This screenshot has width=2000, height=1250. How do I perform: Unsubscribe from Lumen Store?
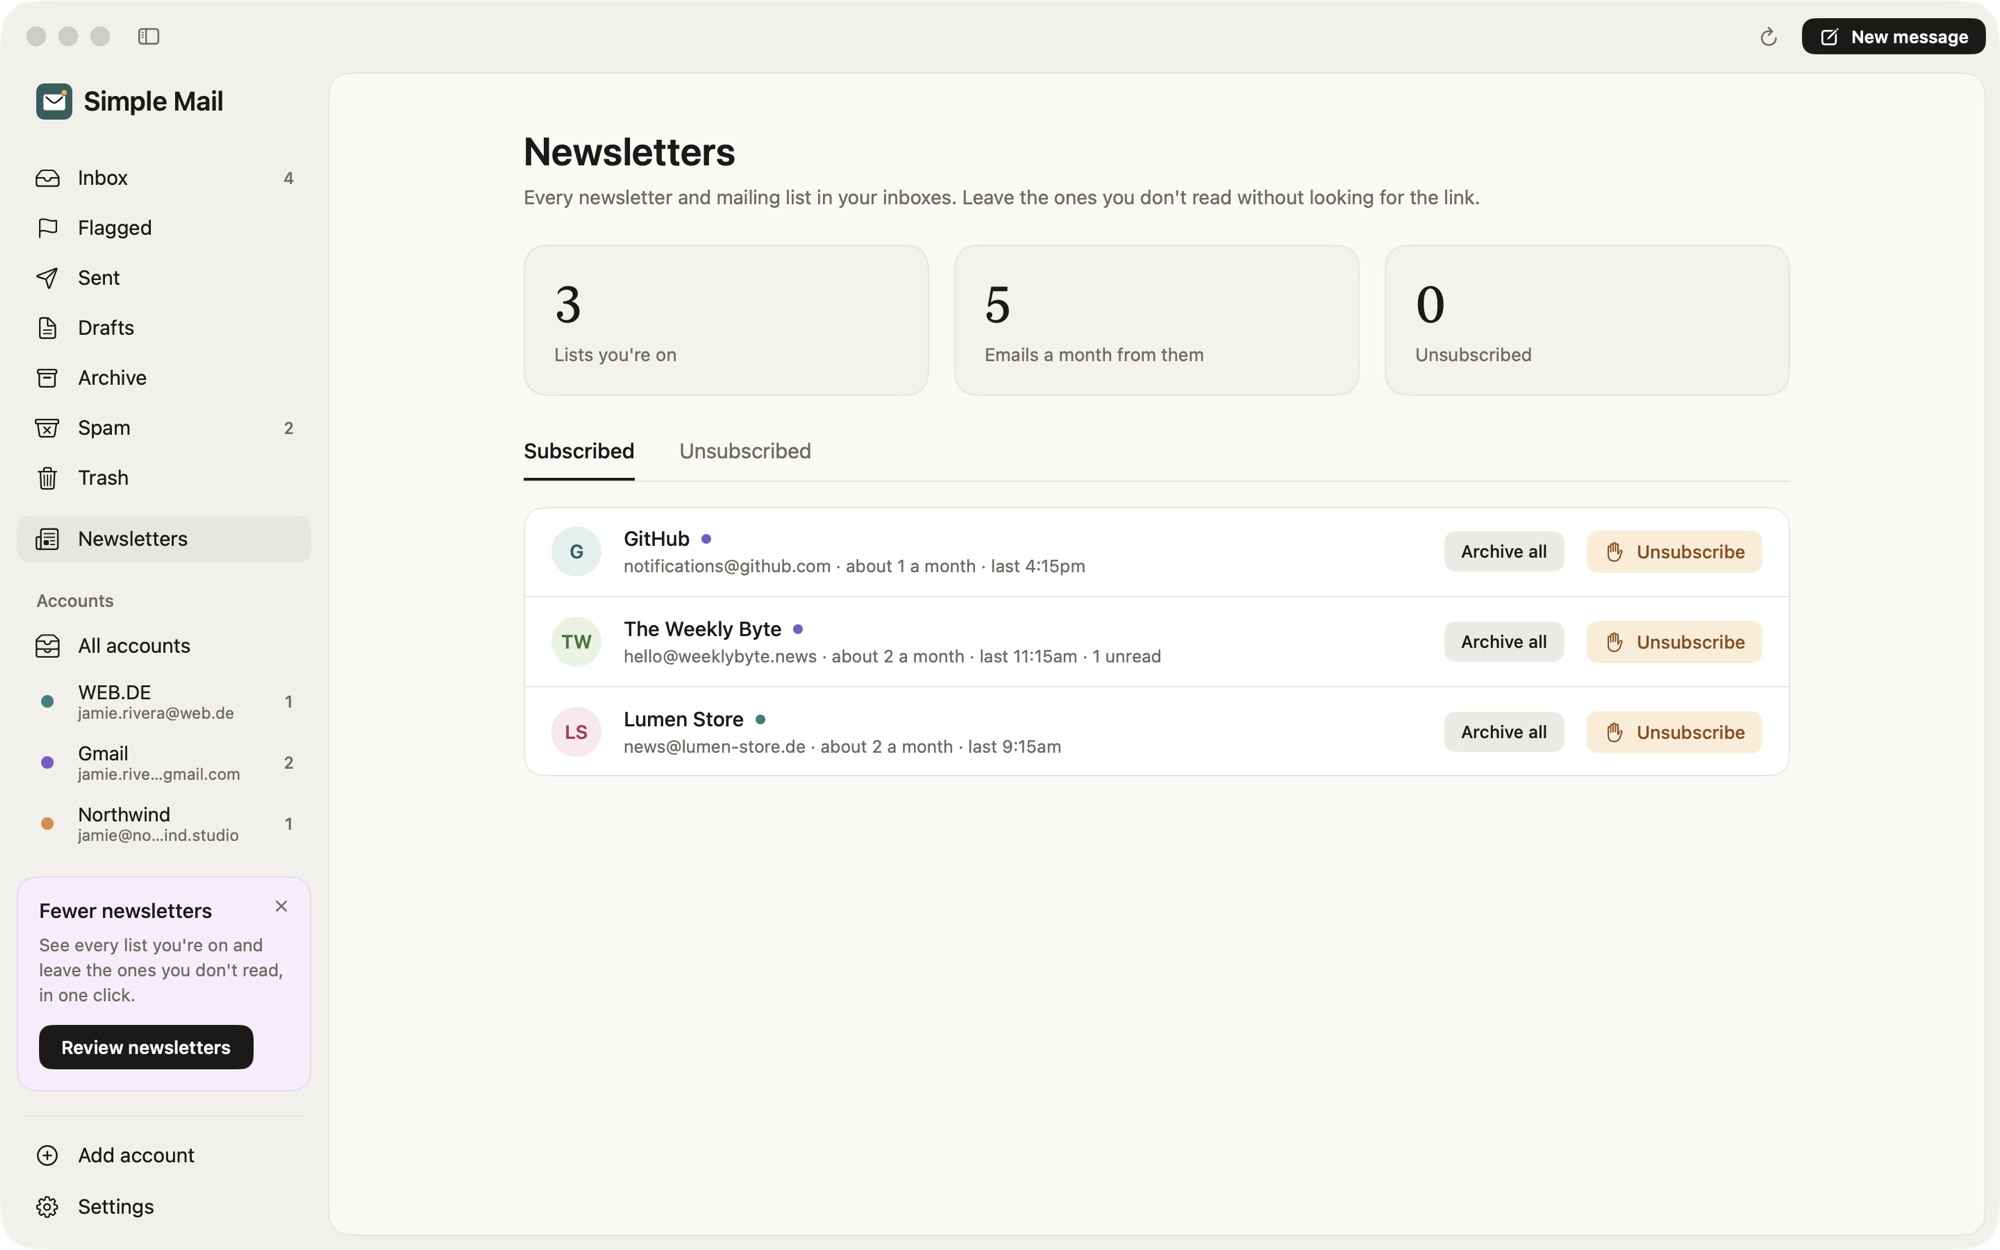click(x=1674, y=732)
